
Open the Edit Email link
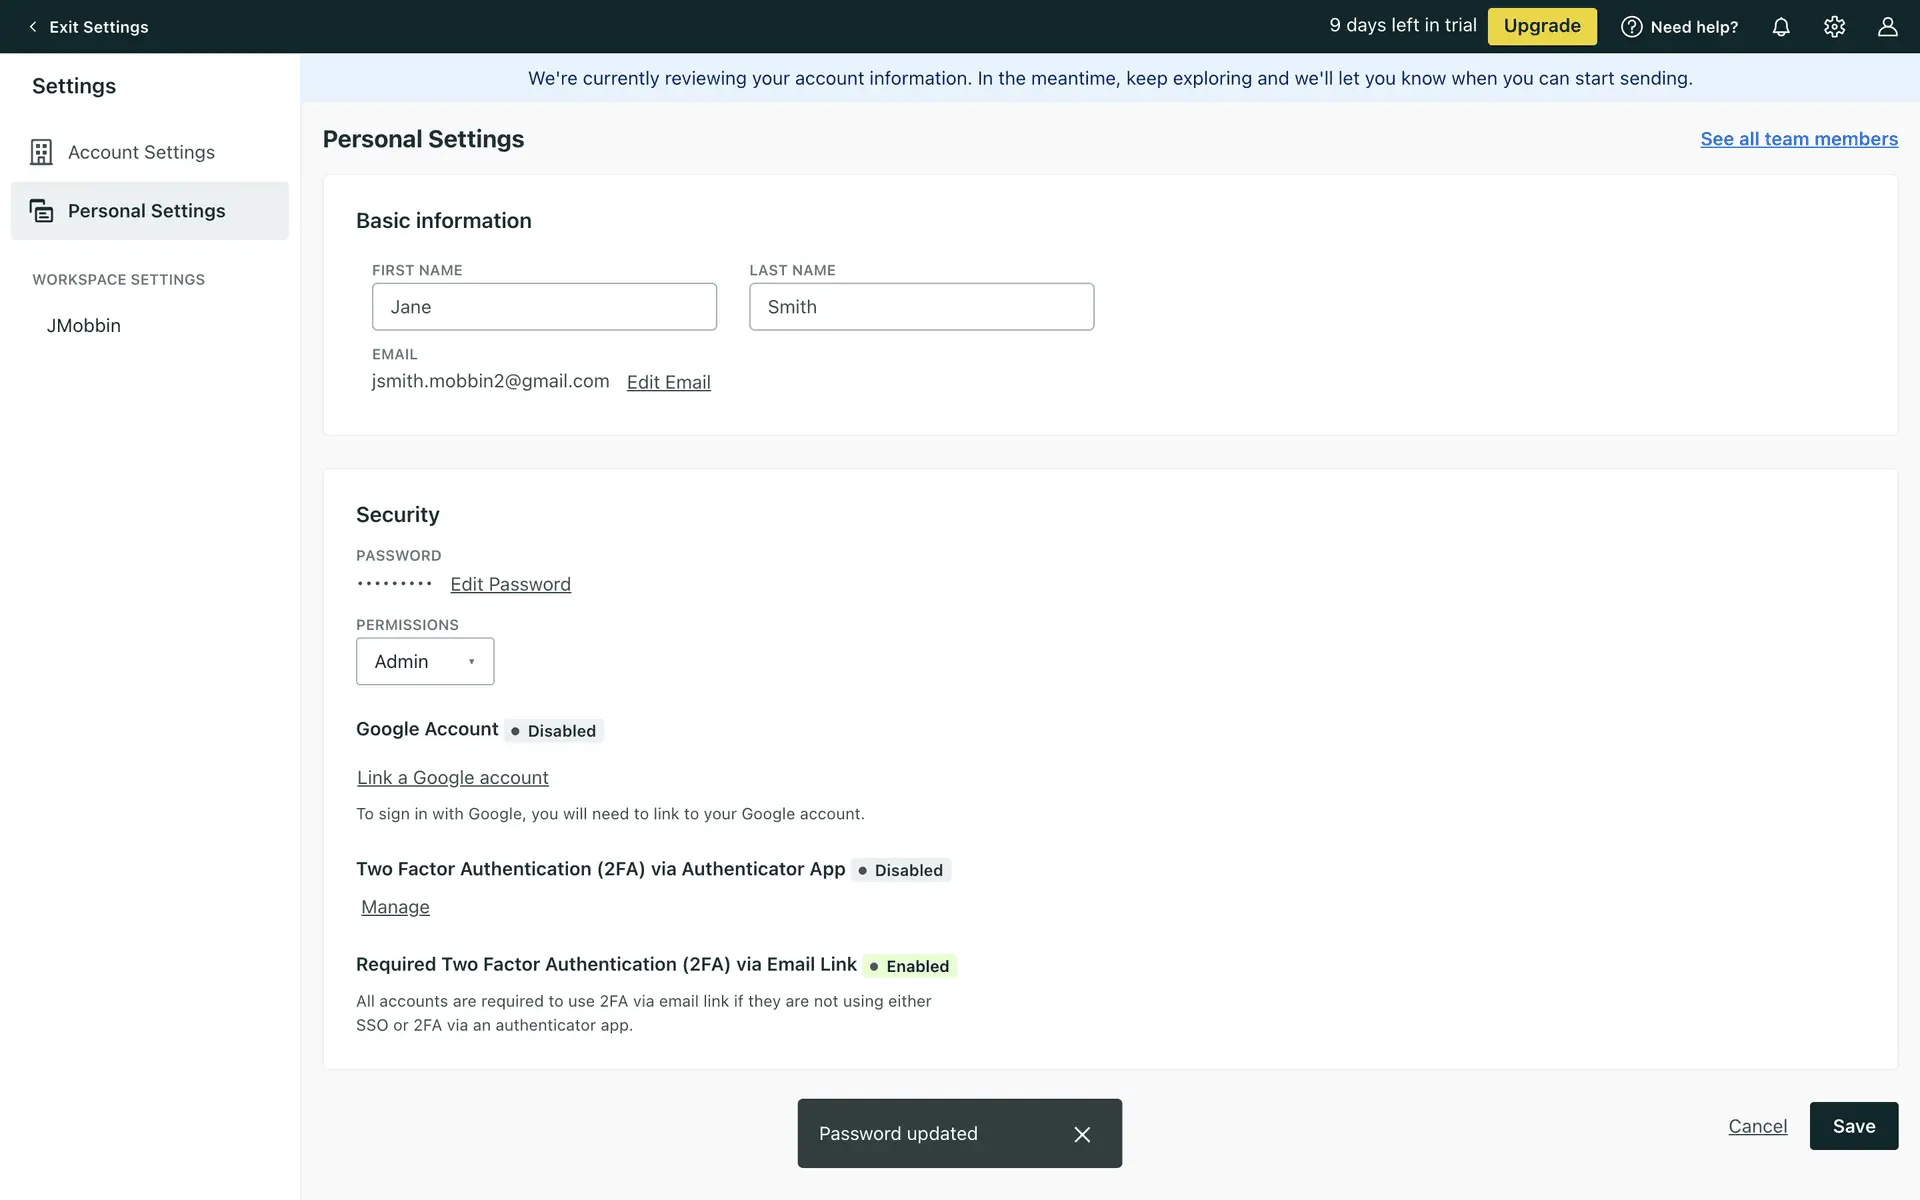pyautogui.click(x=668, y=382)
